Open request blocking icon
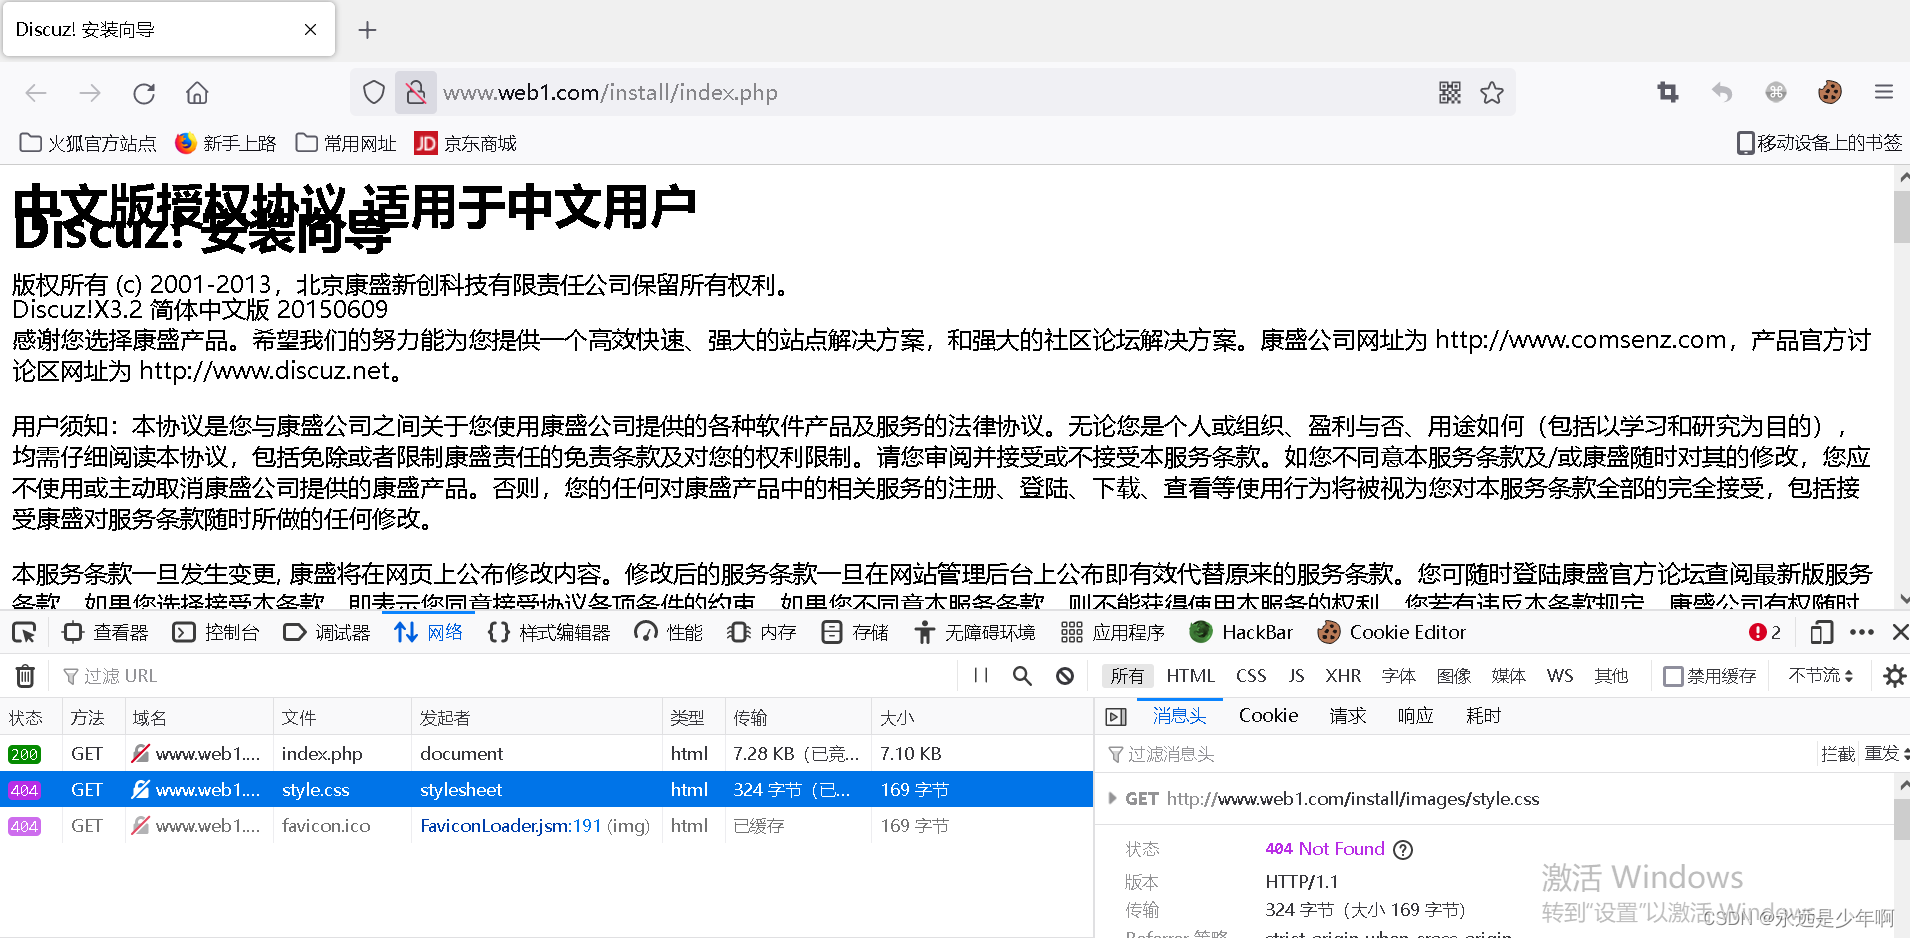The image size is (1910, 938). pyautogui.click(x=1065, y=676)
